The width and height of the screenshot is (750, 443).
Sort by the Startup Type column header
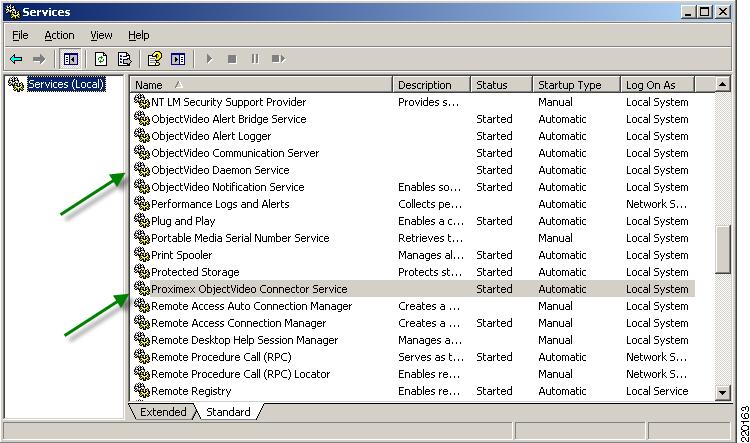(x=576, y=85)
